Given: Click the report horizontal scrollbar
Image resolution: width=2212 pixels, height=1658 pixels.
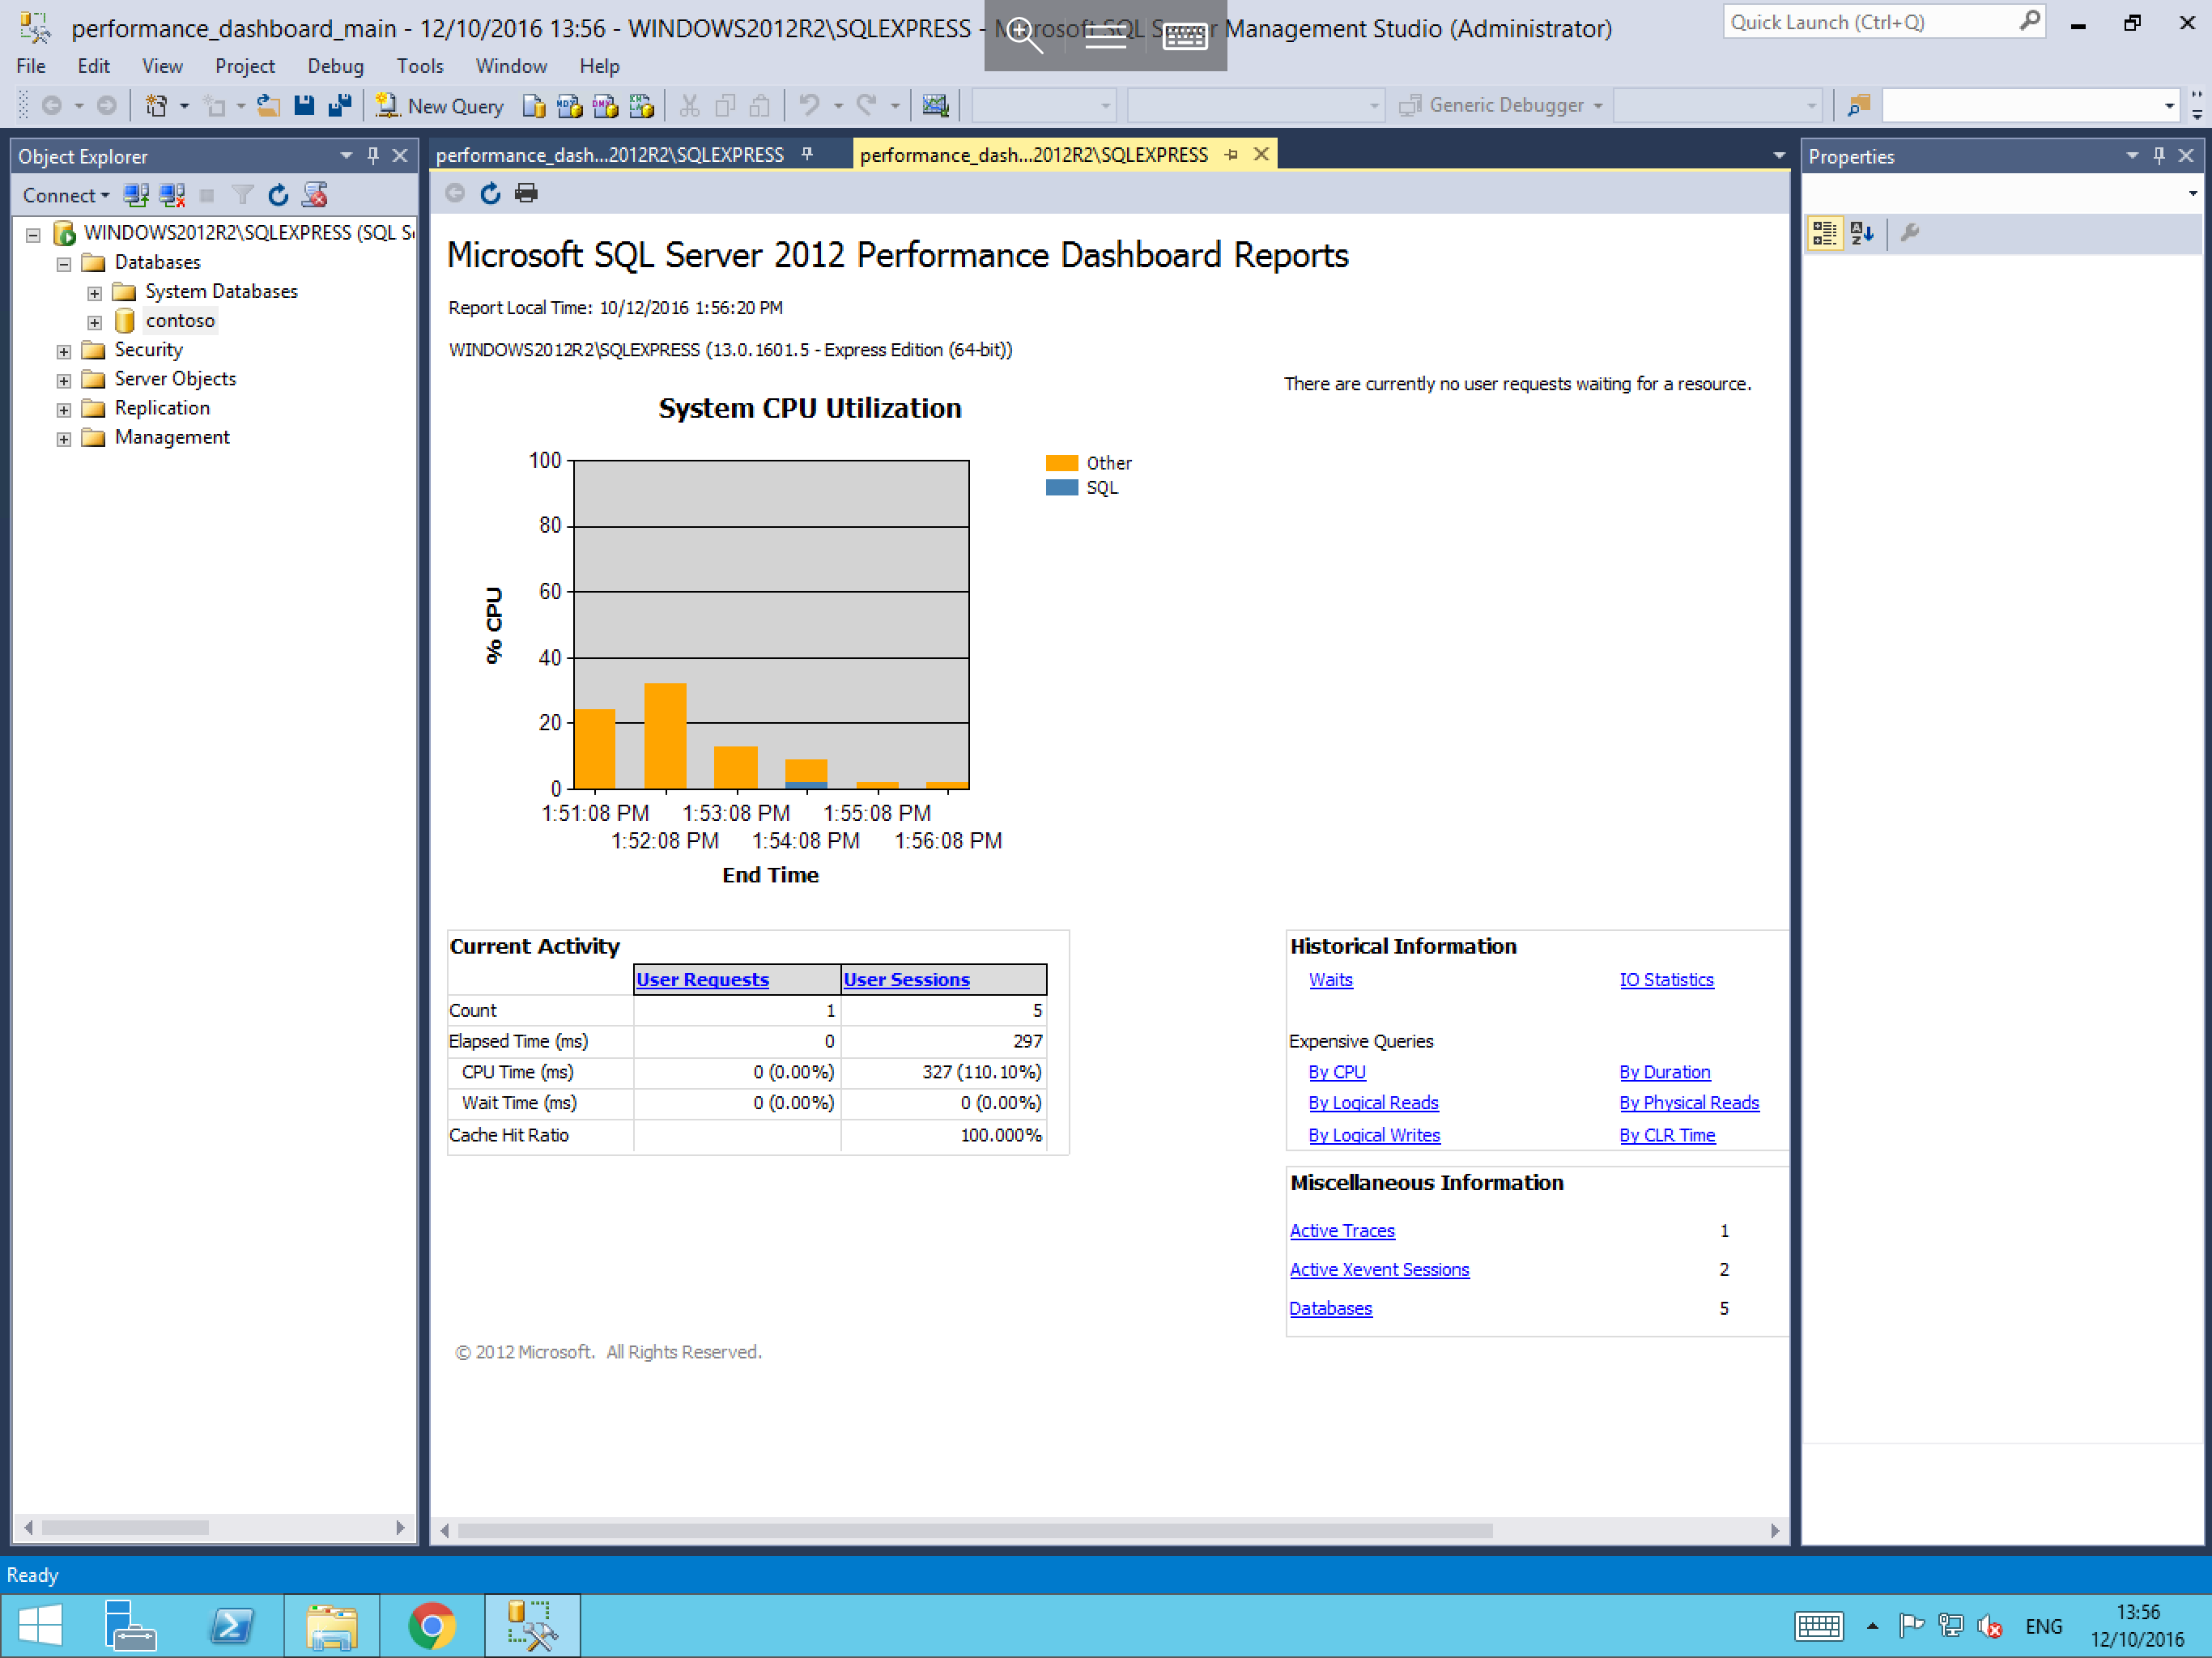Looking at the screenshot, I should coord(975,1530).
